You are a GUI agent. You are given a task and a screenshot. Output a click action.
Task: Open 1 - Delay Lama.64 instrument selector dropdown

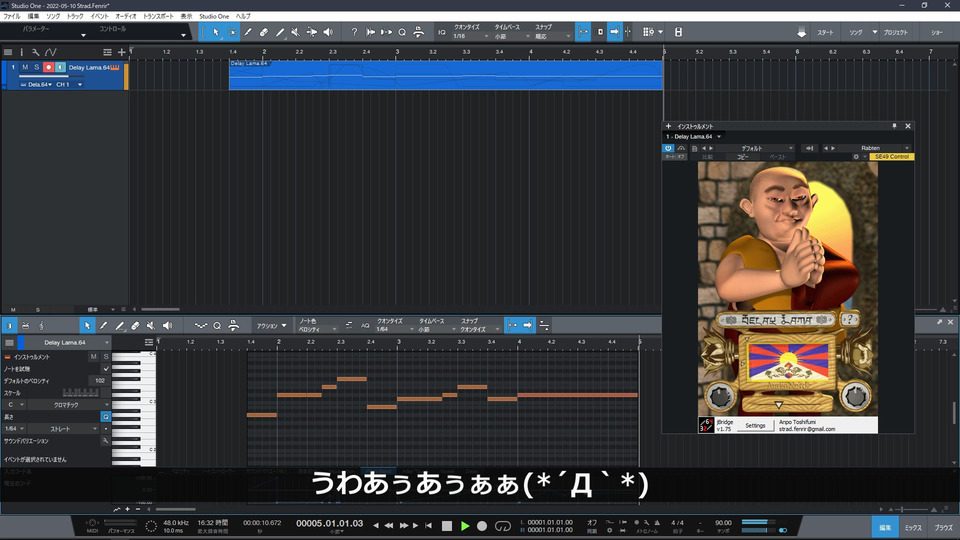point(694,137)
